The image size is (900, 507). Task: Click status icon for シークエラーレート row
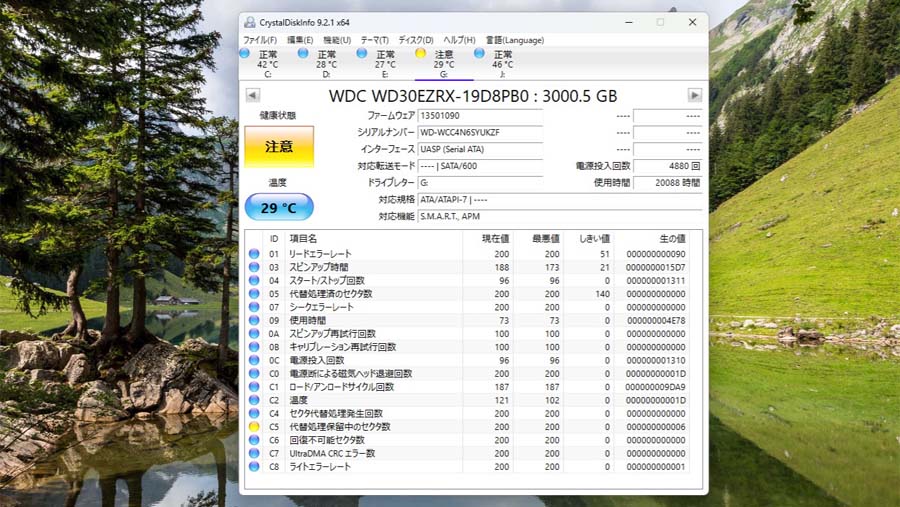tap(254, 307)
